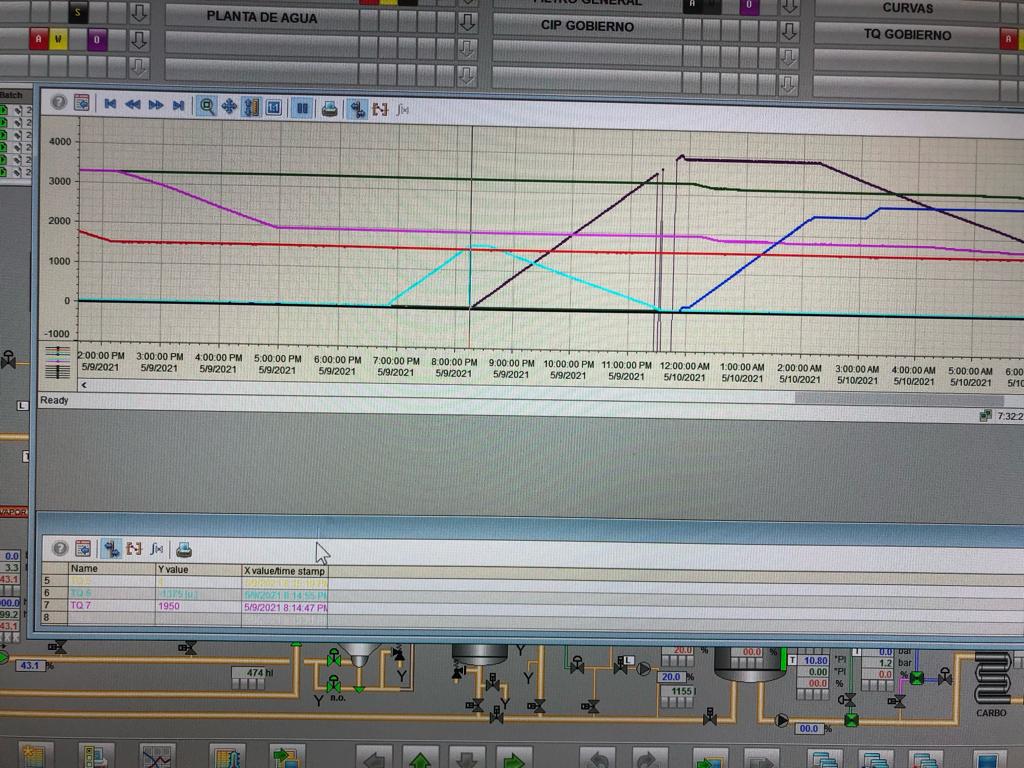Open configuration dialog in the trend chart toolbar
Viewport: 1024px width, 768px height.
click(x=82, y=103)
